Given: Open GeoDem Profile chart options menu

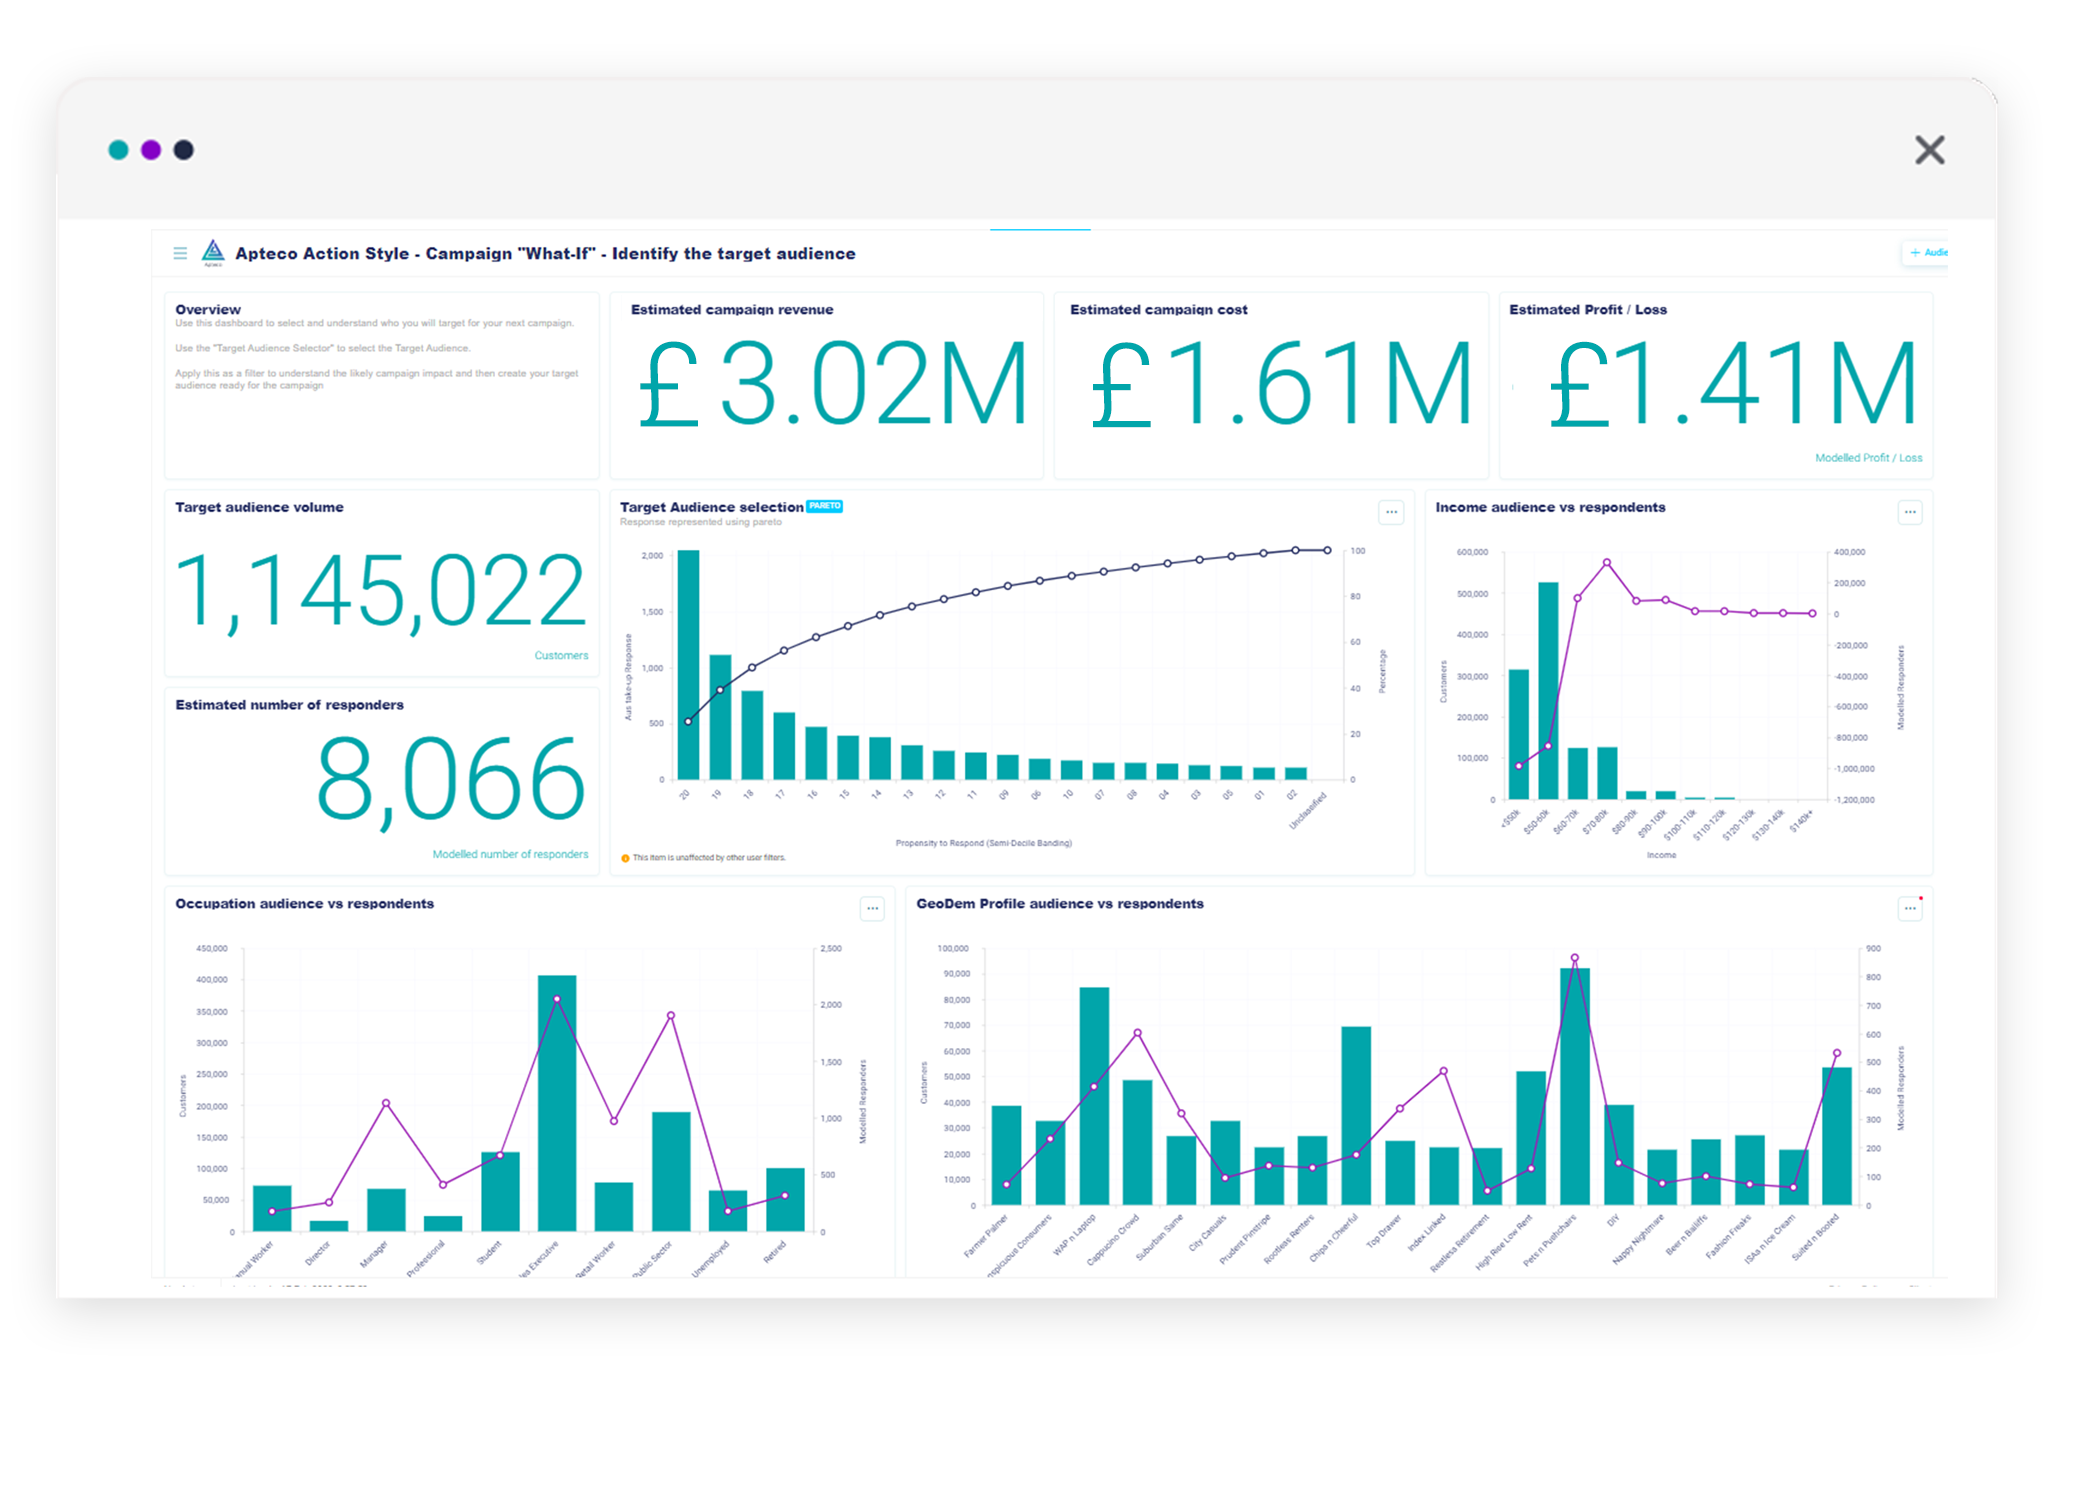Looking at the screenshot, I should pos(1909,909).
